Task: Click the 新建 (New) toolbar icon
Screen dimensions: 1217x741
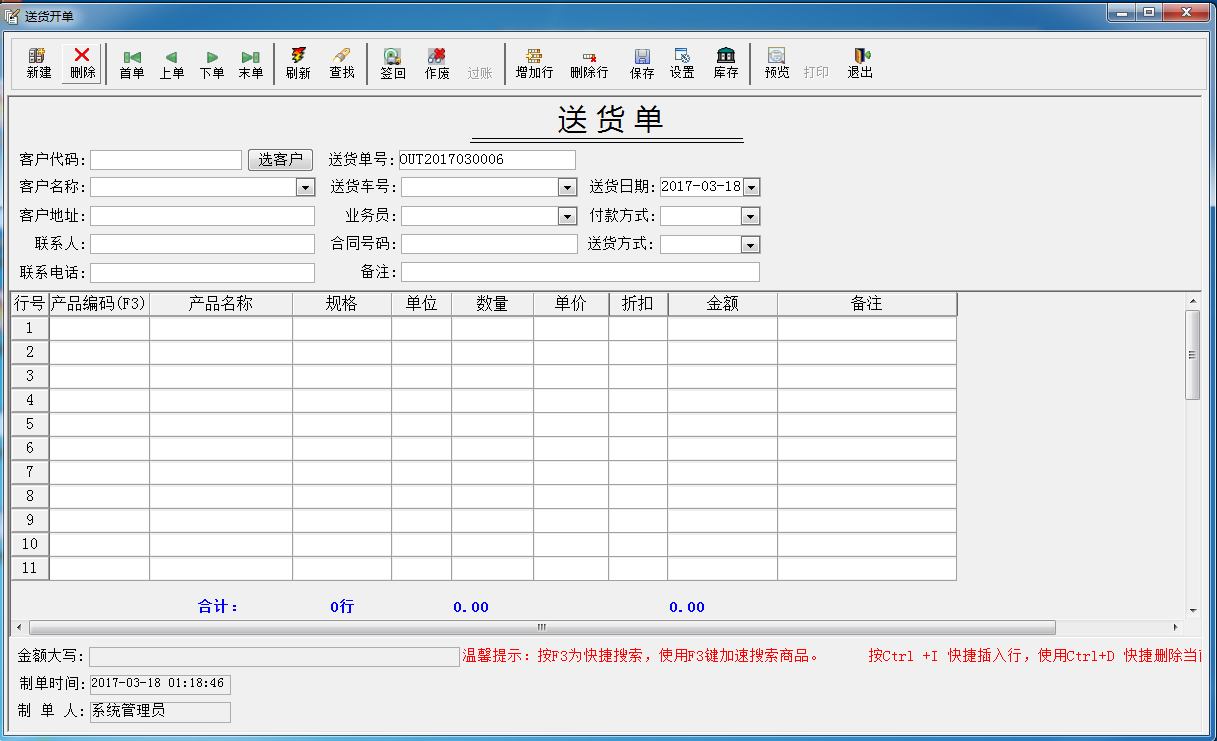Action: point(39,64)
